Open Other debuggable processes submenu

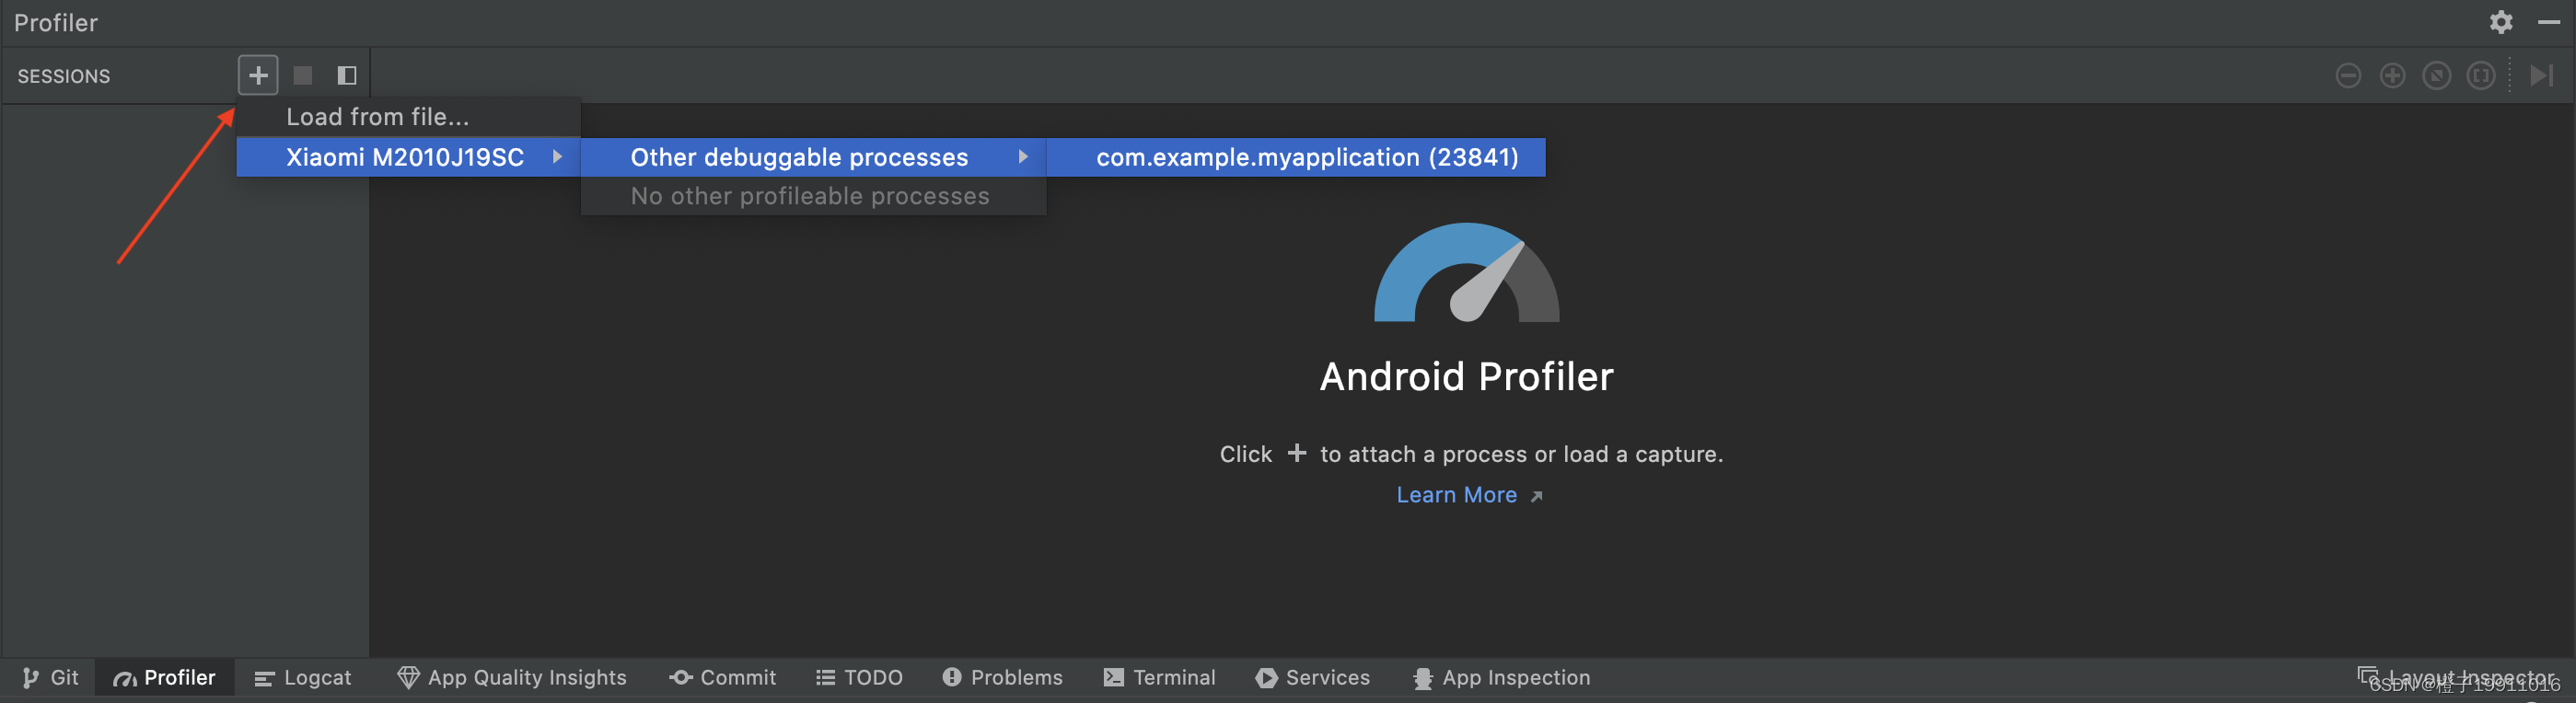tap(813, 157)
